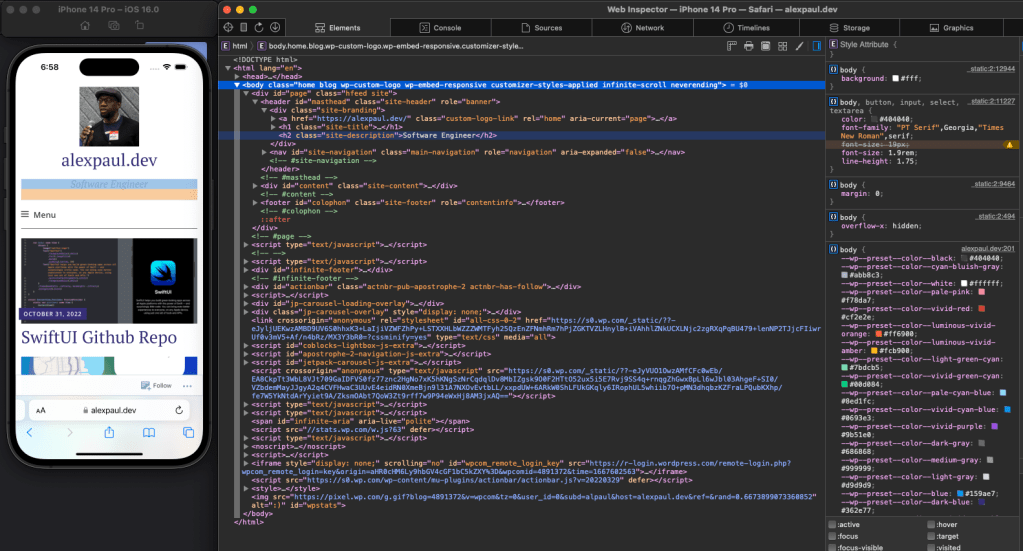The width and height of the screenshot is (1023, 551).
Task: Toggle the :hover pseudo-class checkbox
Action: pyautogui.click(x=931, y=524)
